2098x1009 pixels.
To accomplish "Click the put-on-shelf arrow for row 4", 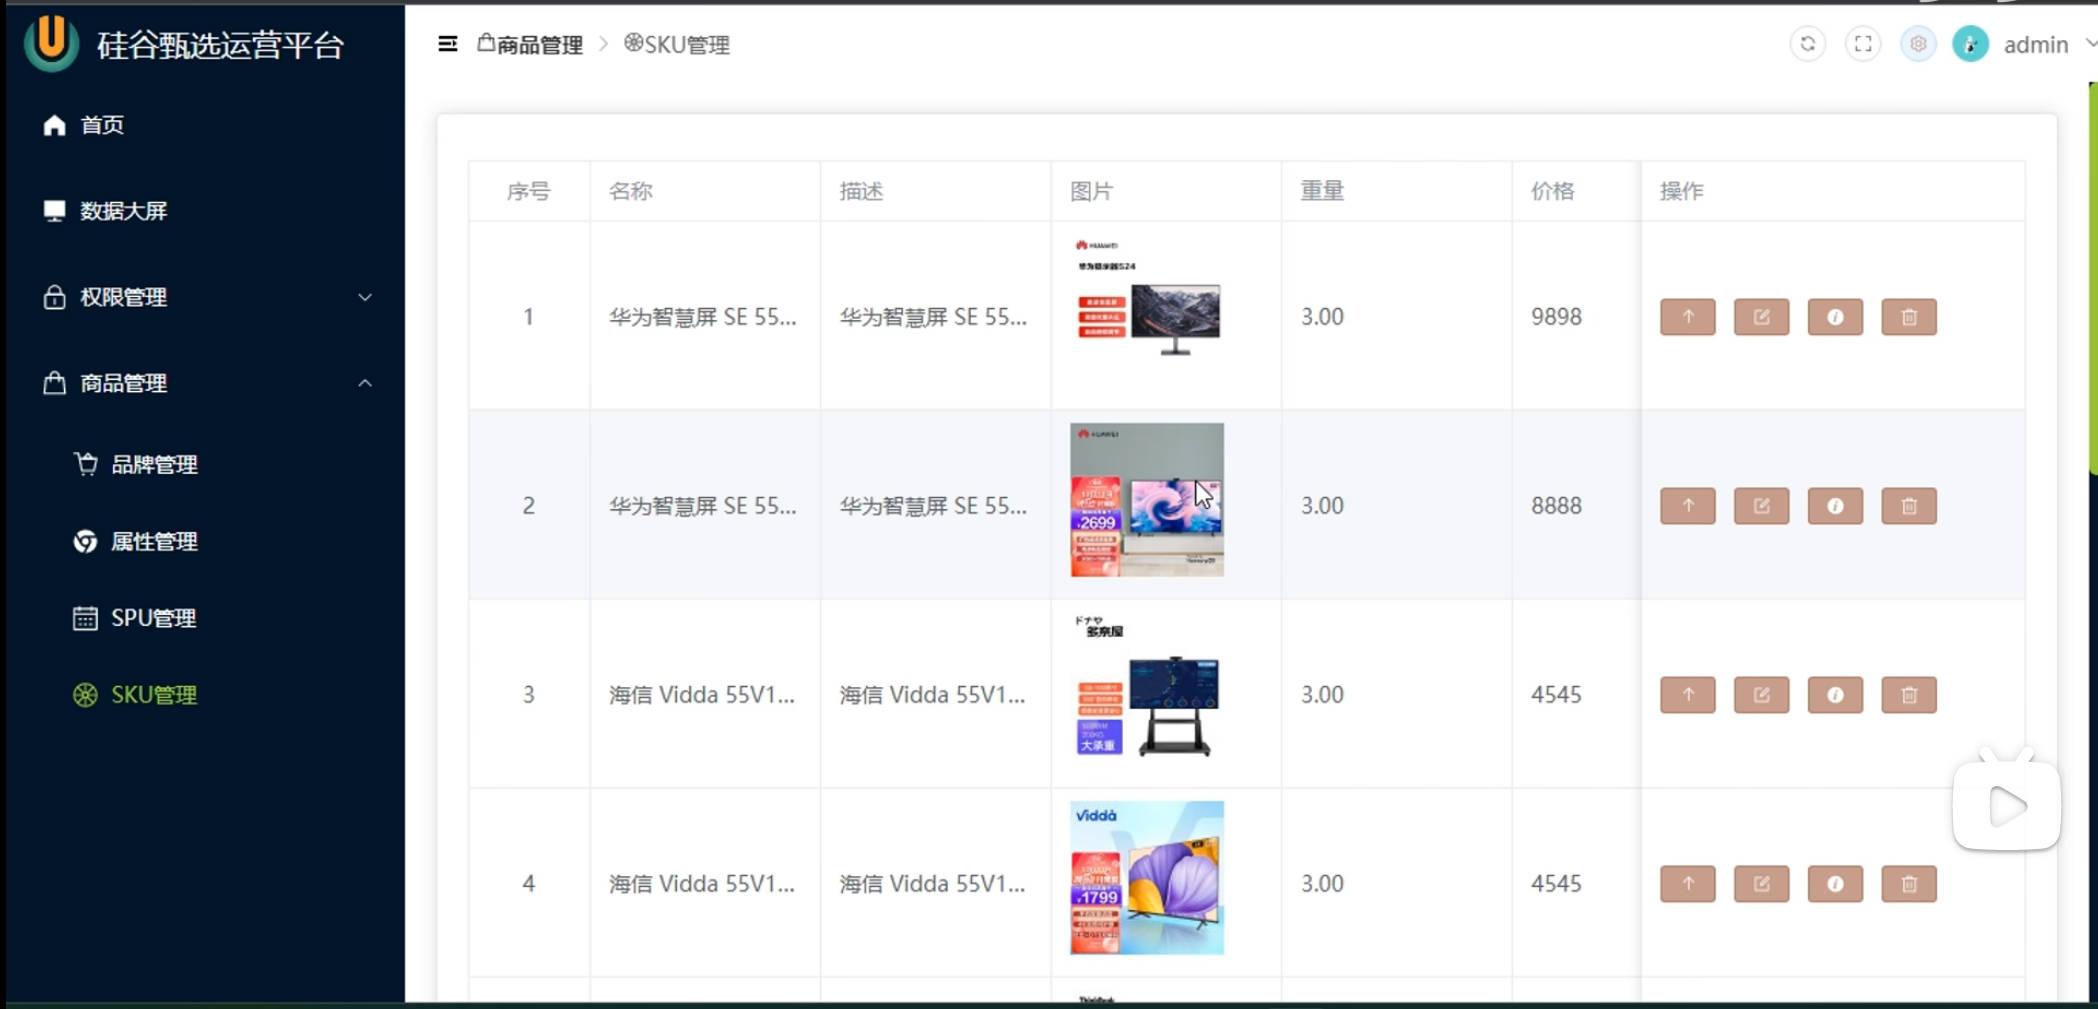I will click(1687, 884).
